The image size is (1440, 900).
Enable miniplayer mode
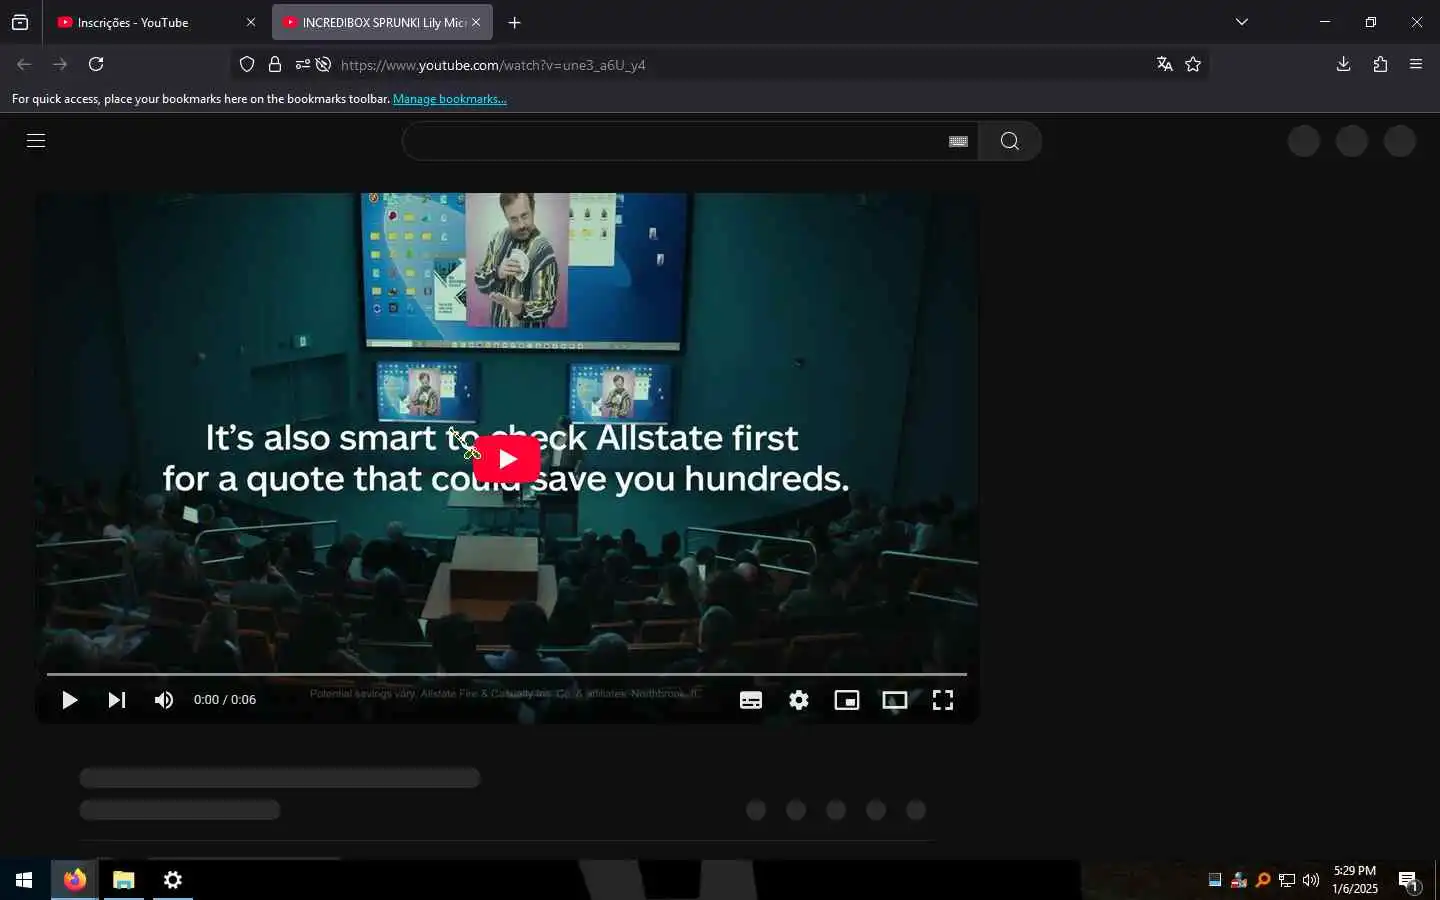coord(847,700)
